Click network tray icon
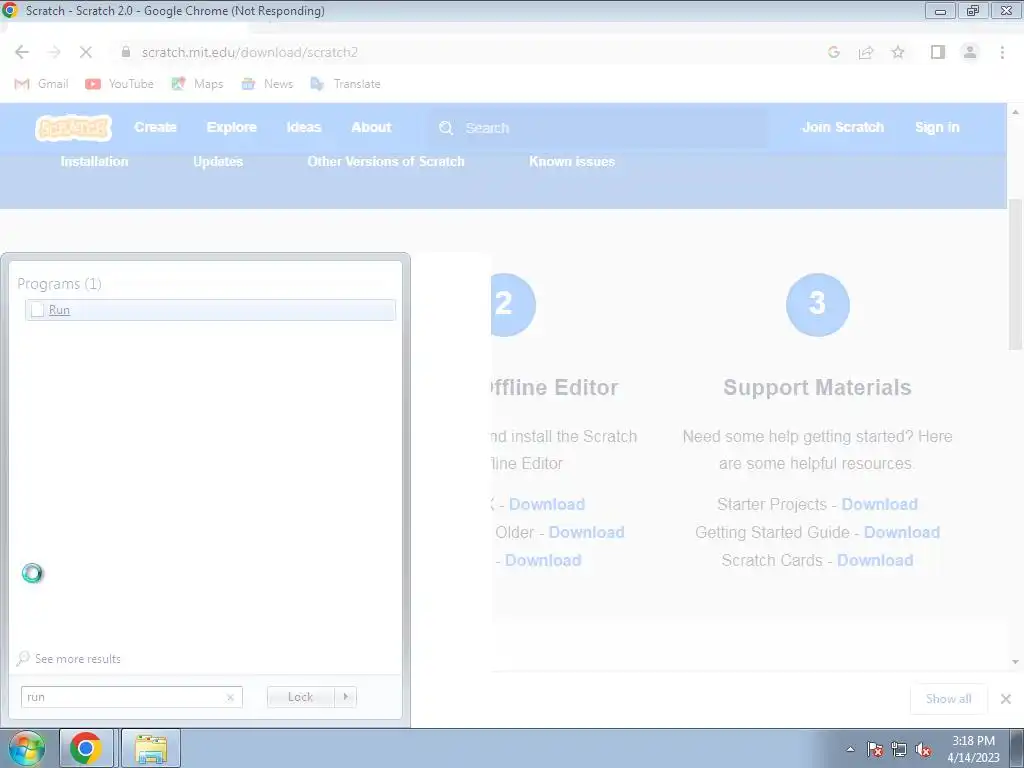This screenshot has height=768, width=1024. click(x=899, y=750)
